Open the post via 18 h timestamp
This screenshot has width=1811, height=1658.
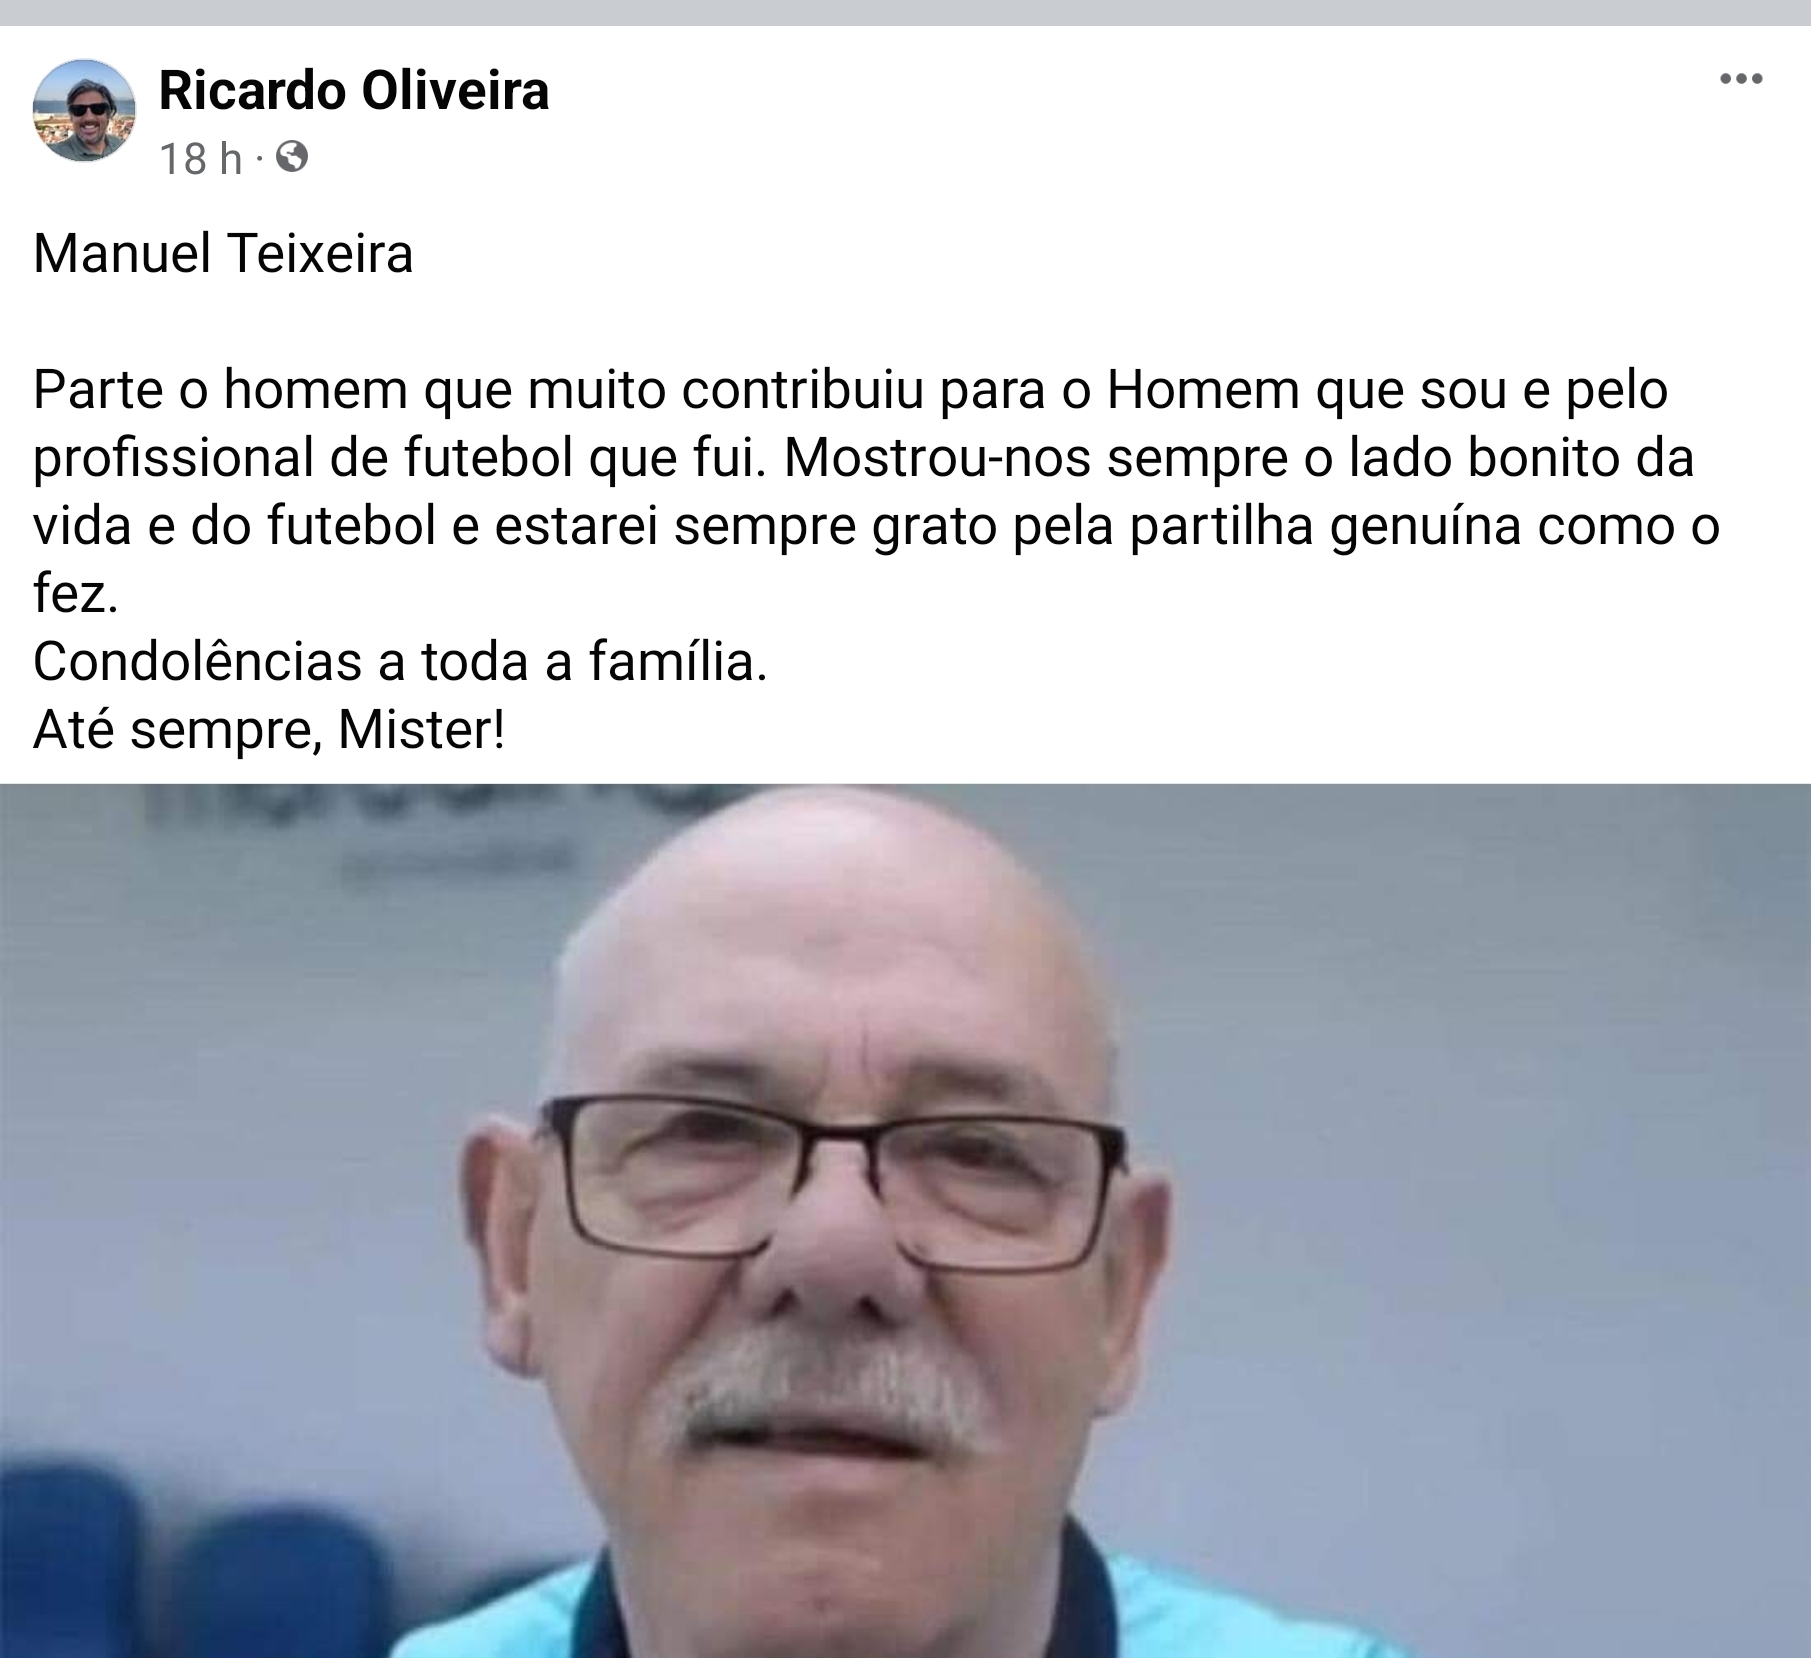click(x=200, y=159)
